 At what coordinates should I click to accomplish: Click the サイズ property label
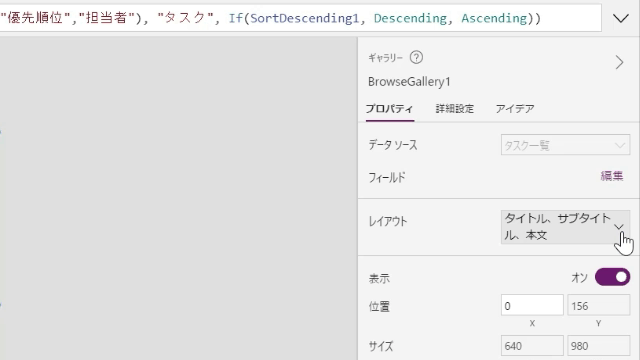381,346
